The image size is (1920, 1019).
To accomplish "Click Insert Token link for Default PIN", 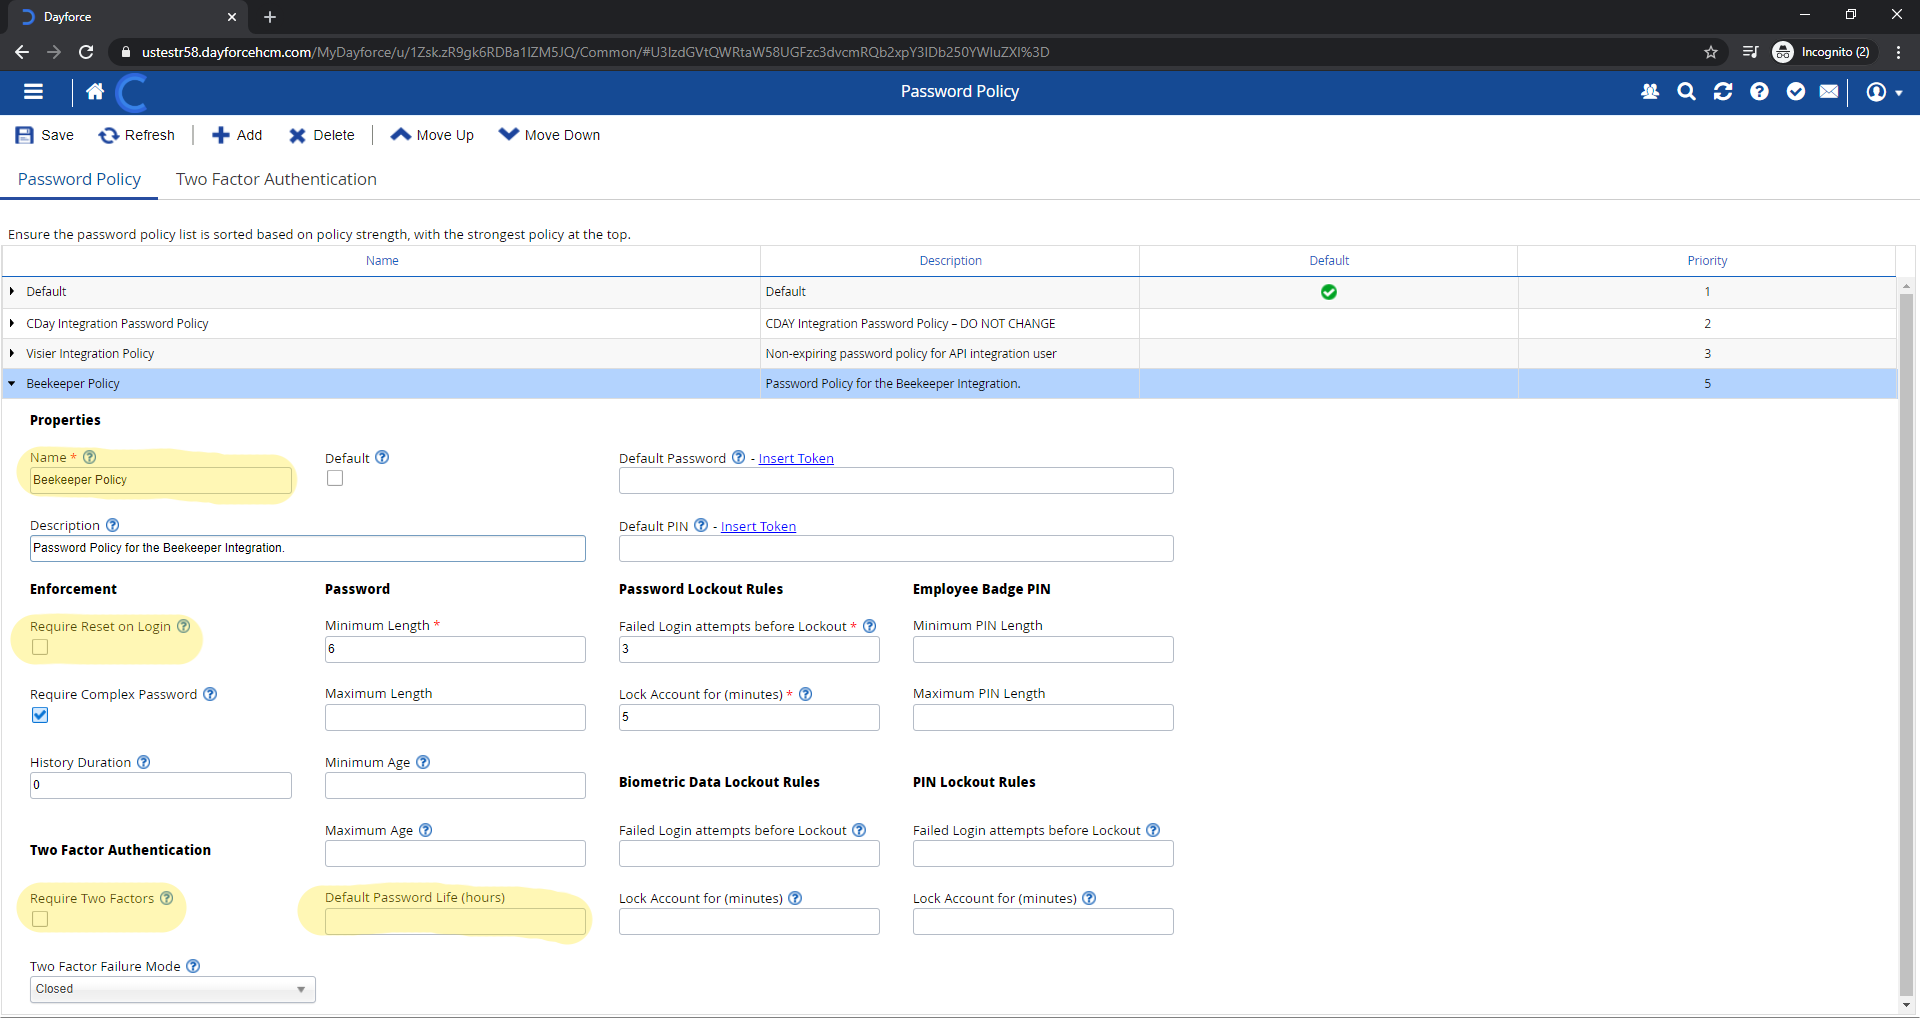I will pos(758,526).
